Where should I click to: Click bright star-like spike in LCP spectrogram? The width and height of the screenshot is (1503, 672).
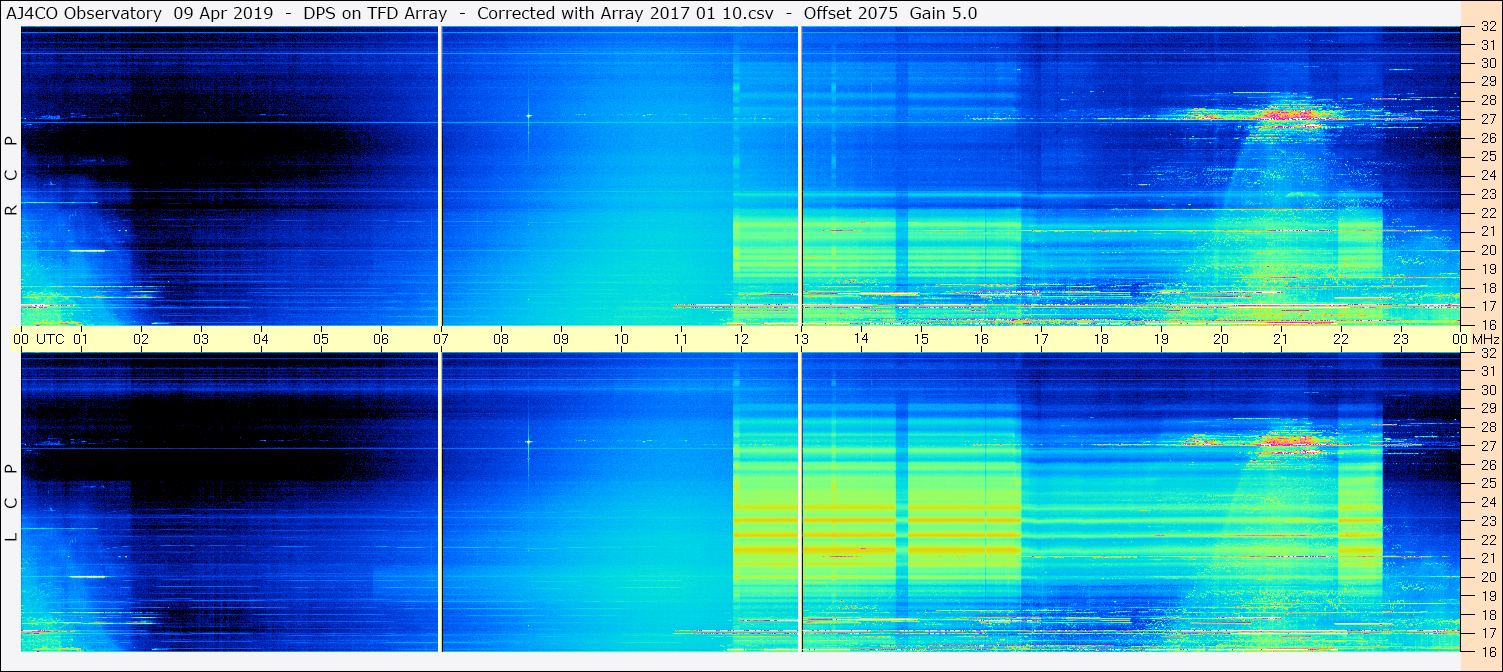click(528, 442)
